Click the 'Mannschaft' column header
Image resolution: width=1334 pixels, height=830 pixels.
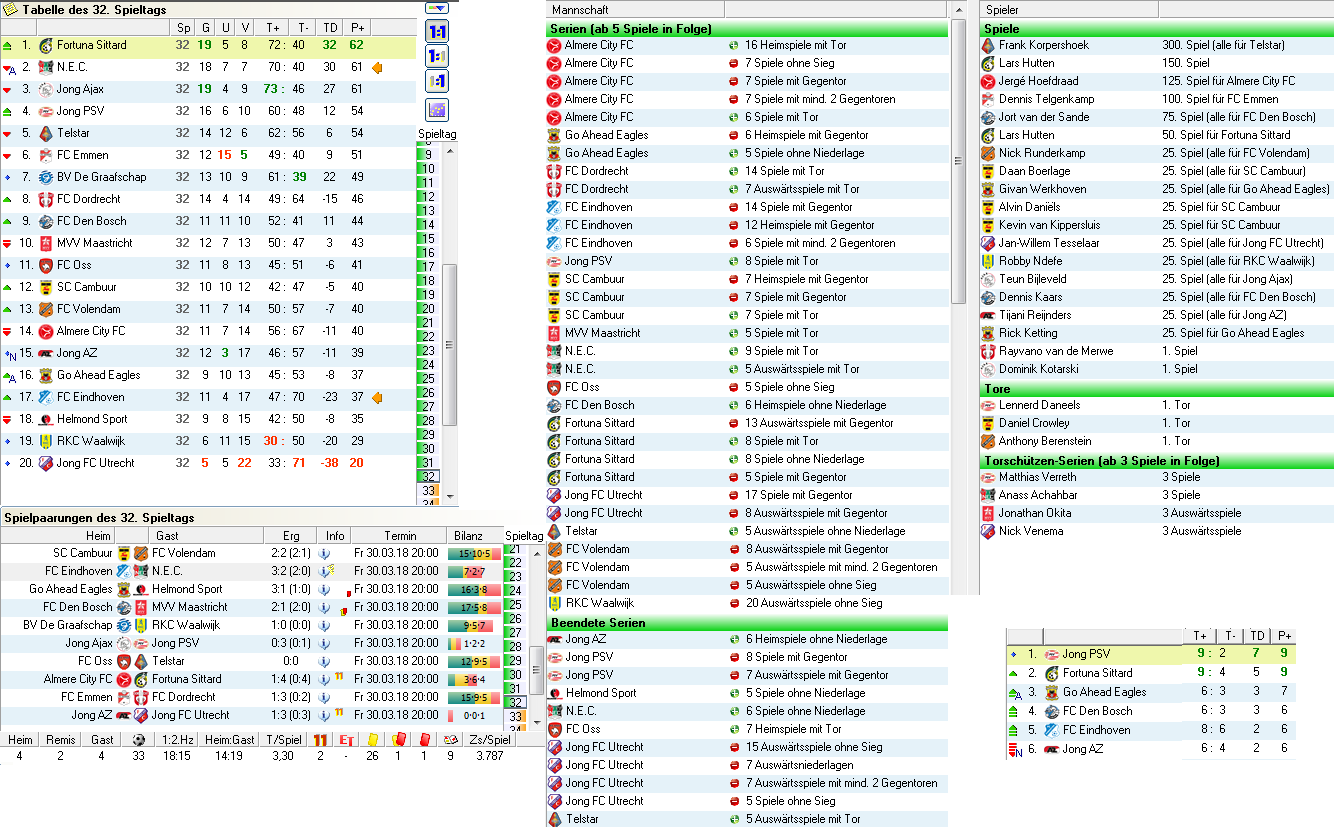(635, 9)
